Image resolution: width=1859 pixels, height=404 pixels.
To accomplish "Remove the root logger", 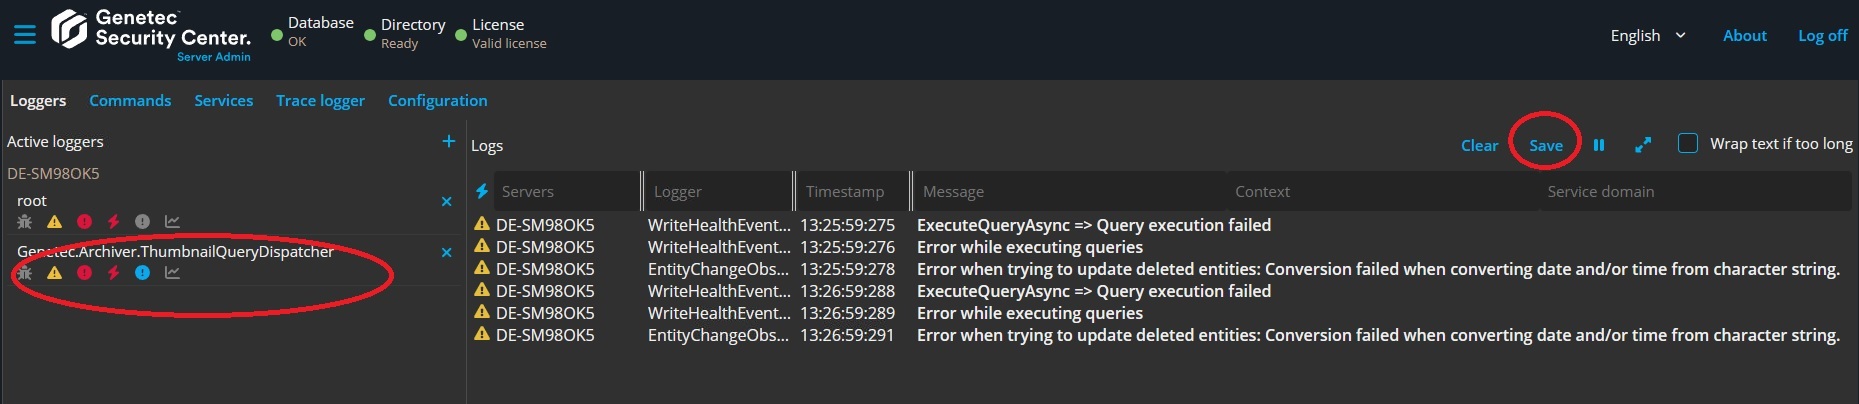I will pyautogui.click(x=446, y=201).
